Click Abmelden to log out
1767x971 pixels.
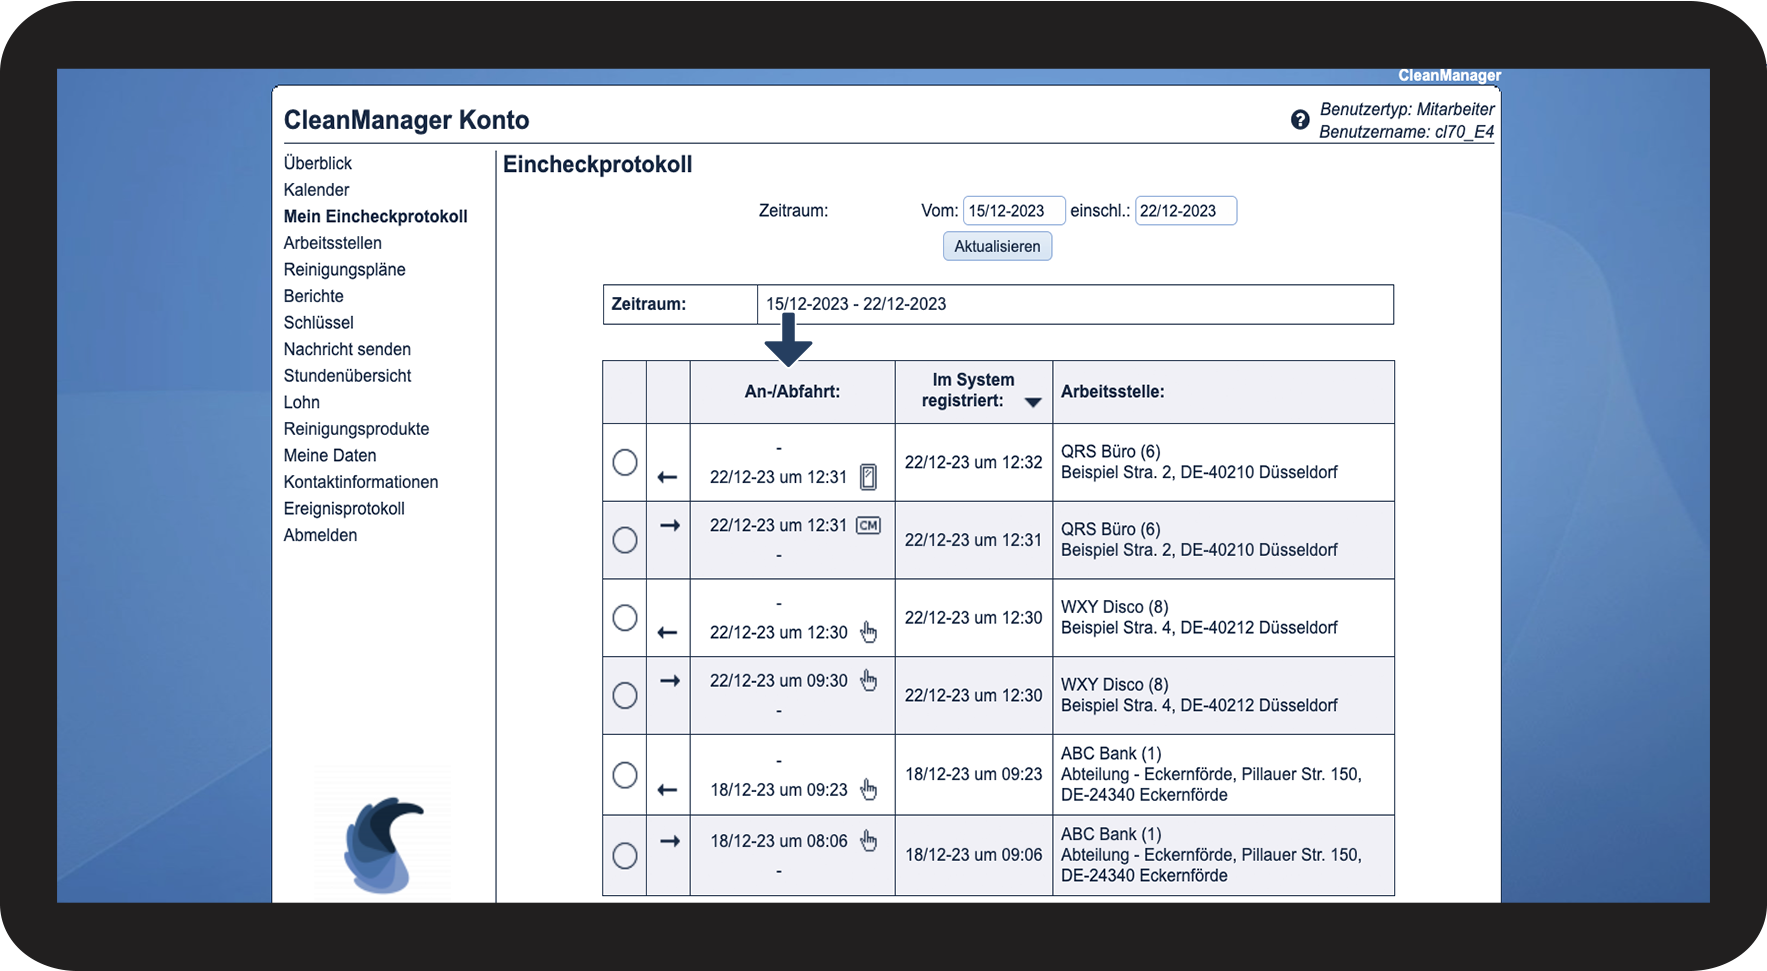click(x=320, y=535)
